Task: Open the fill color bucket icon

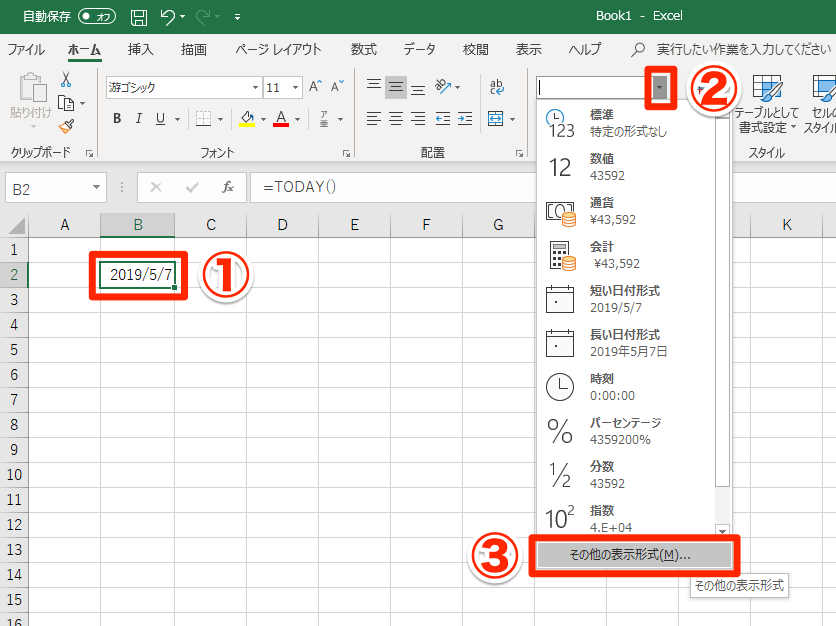Action: tap(246, 118)
